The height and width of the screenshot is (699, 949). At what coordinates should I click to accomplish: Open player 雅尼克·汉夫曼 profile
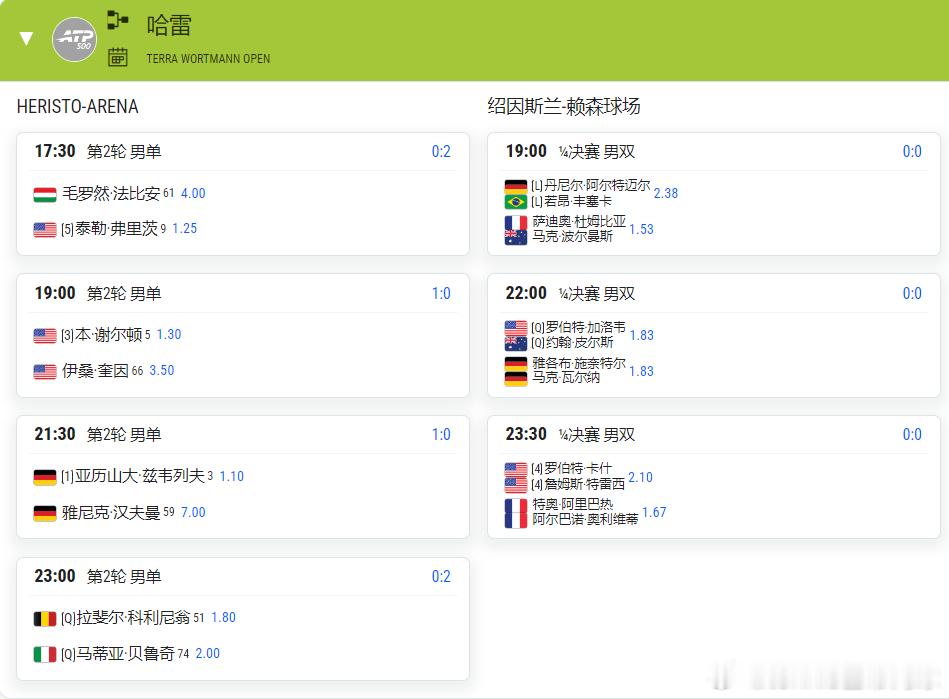click(x=111, y=513)
